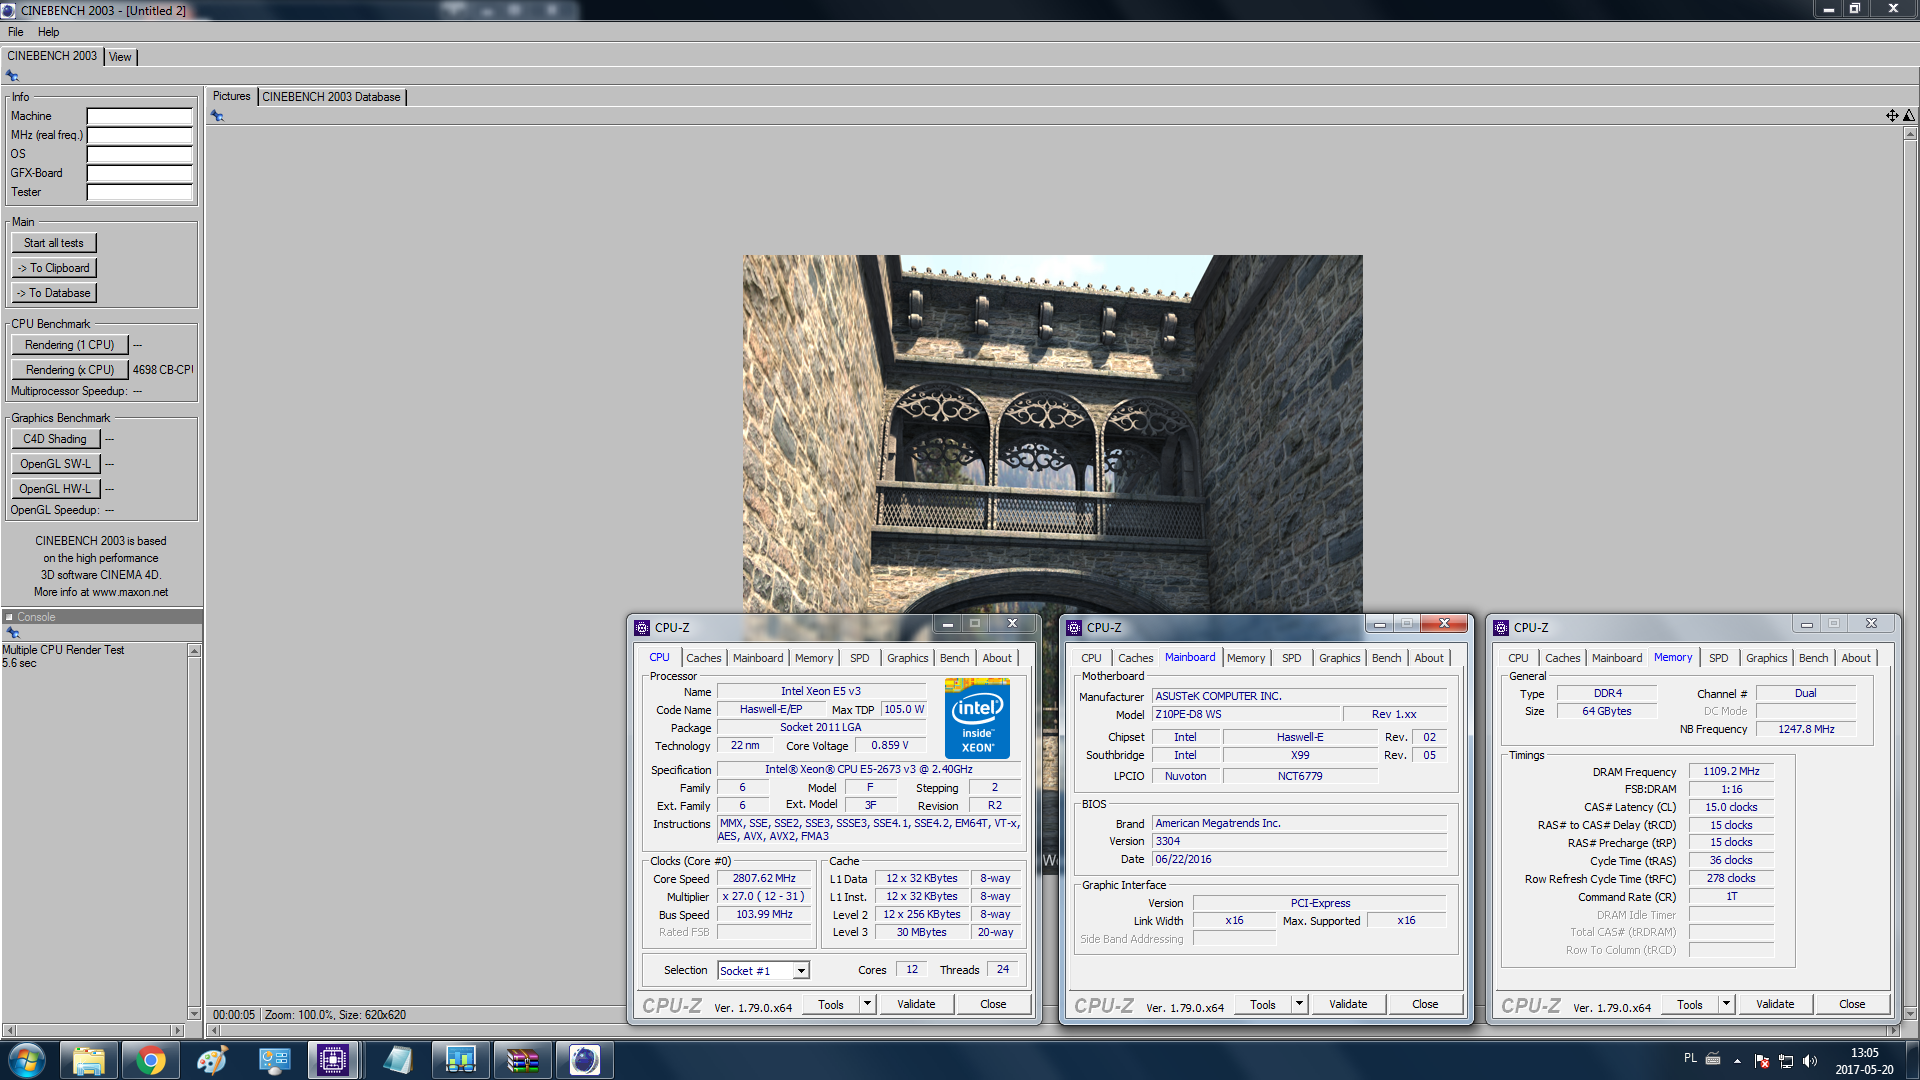The image size is (1920, 1080).
Task: Open About tab in Mainboard CPU-Z window
Action: [1429, 658]
